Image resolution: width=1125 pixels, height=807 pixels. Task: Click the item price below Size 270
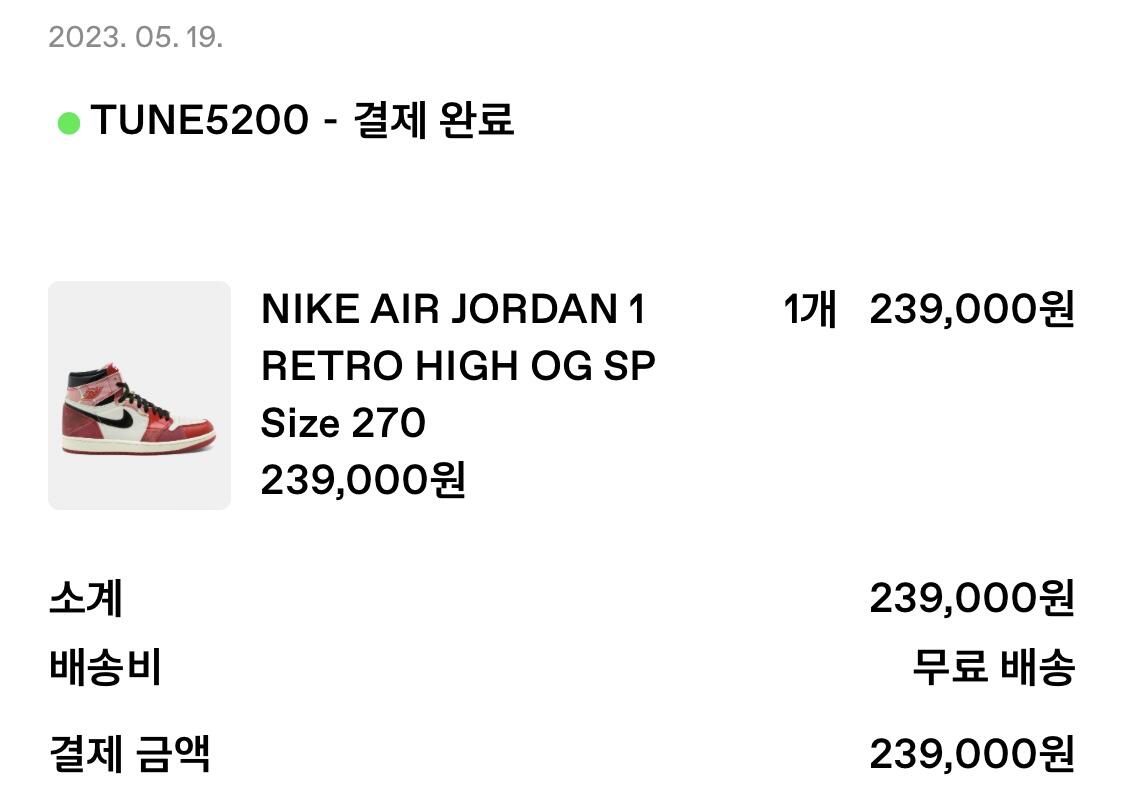pos(363,481)
